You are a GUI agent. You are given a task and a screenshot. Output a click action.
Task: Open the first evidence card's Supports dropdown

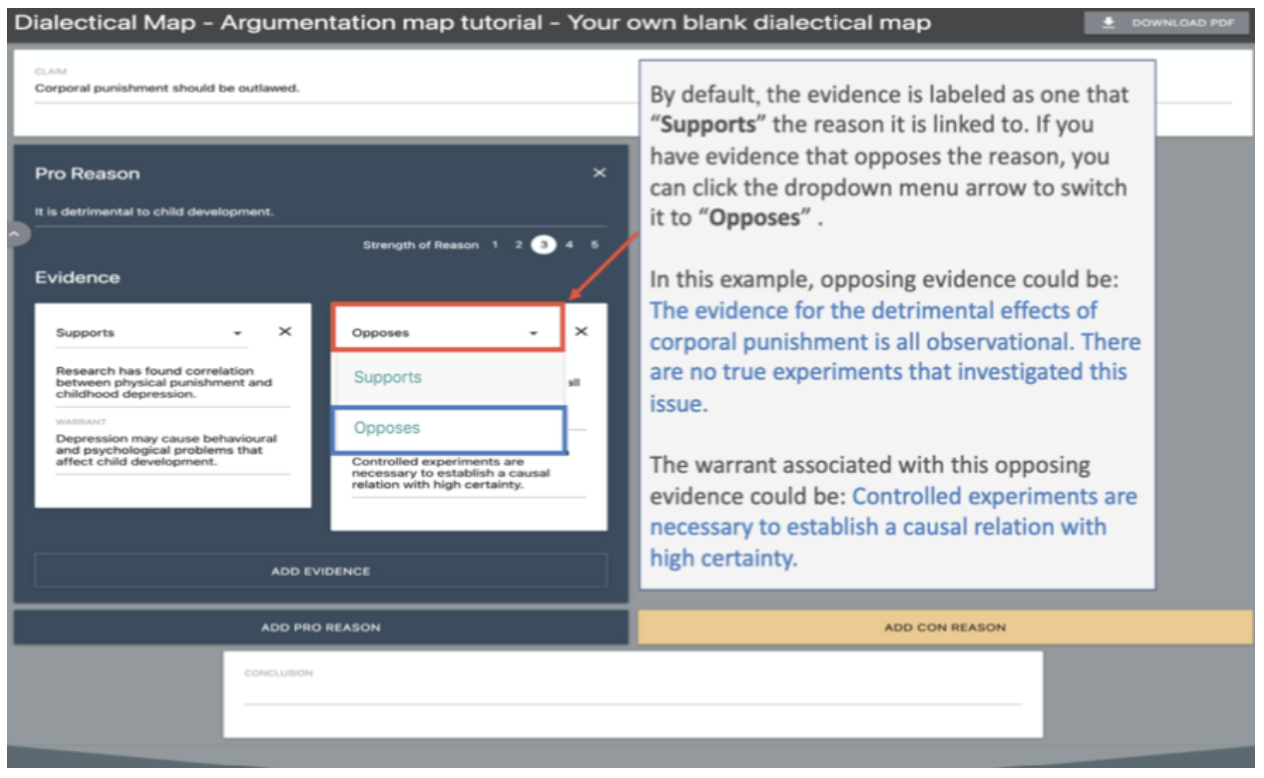(x=237, y=333)
